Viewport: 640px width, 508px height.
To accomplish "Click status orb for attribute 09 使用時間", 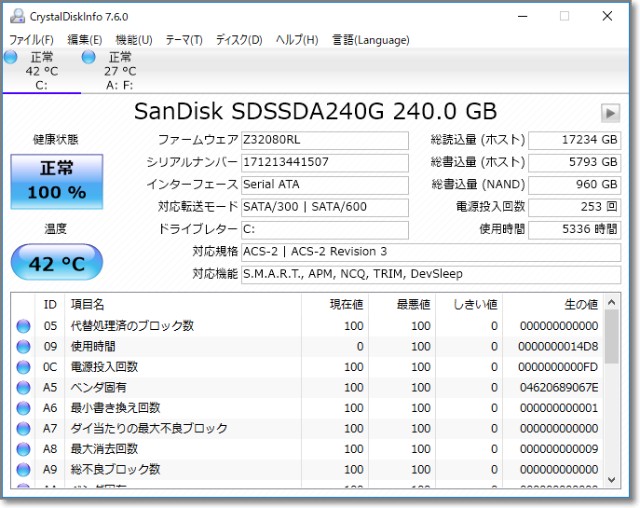I will [23, 346].
